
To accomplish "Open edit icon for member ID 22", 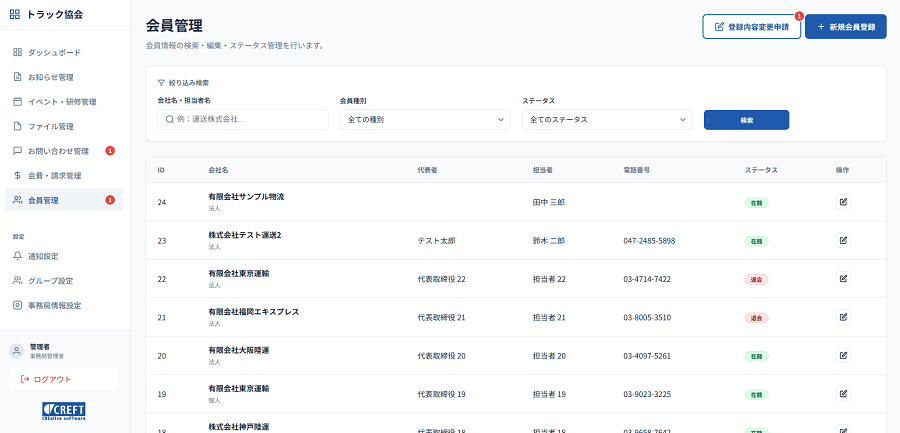I will tap(843, 279).
